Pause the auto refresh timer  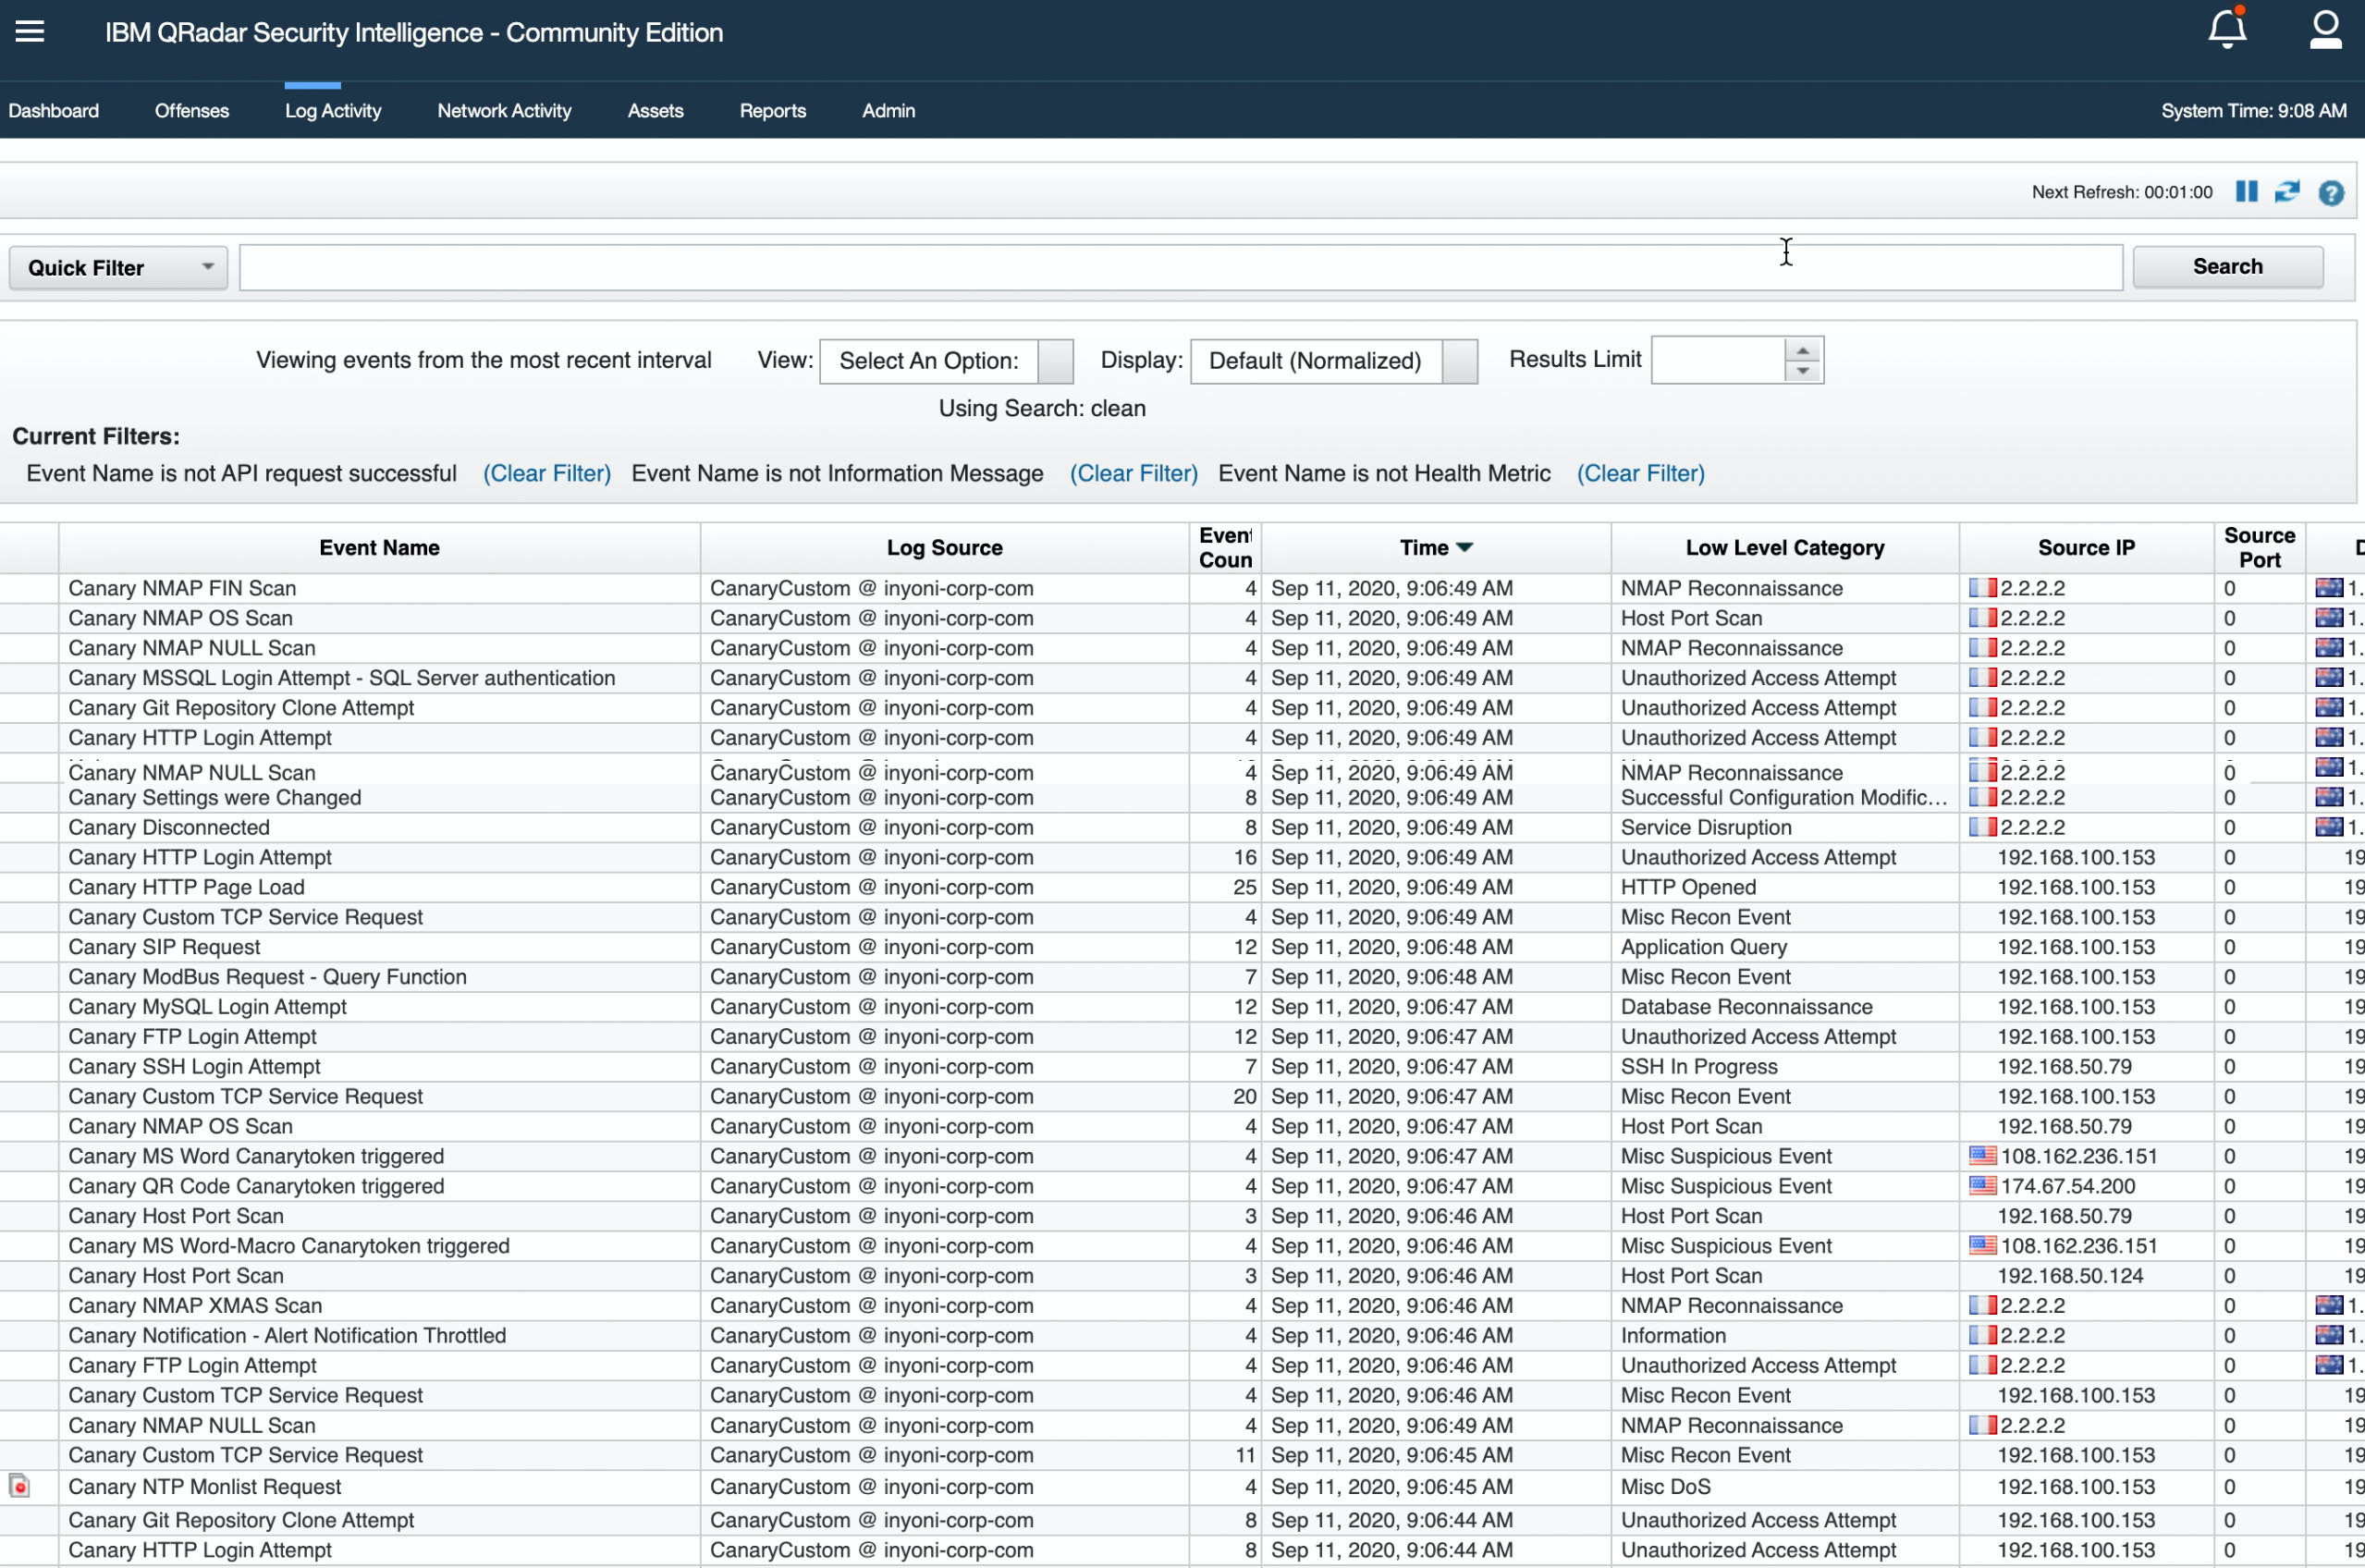(x=2246, y=192)
